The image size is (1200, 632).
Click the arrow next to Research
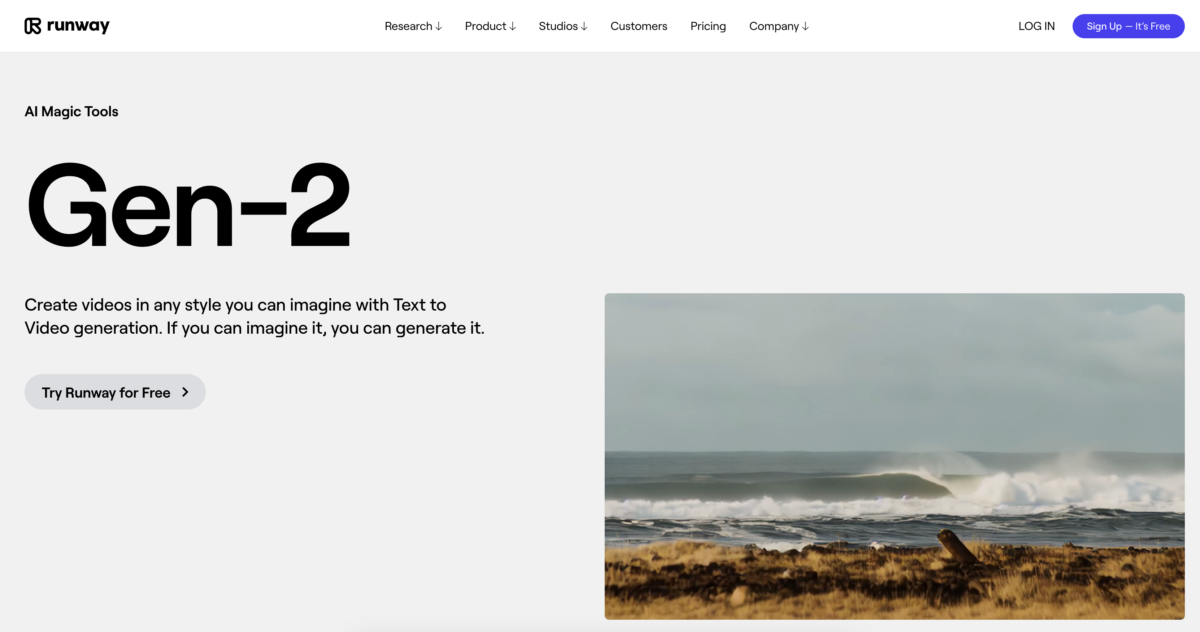(x=438, y=27)
